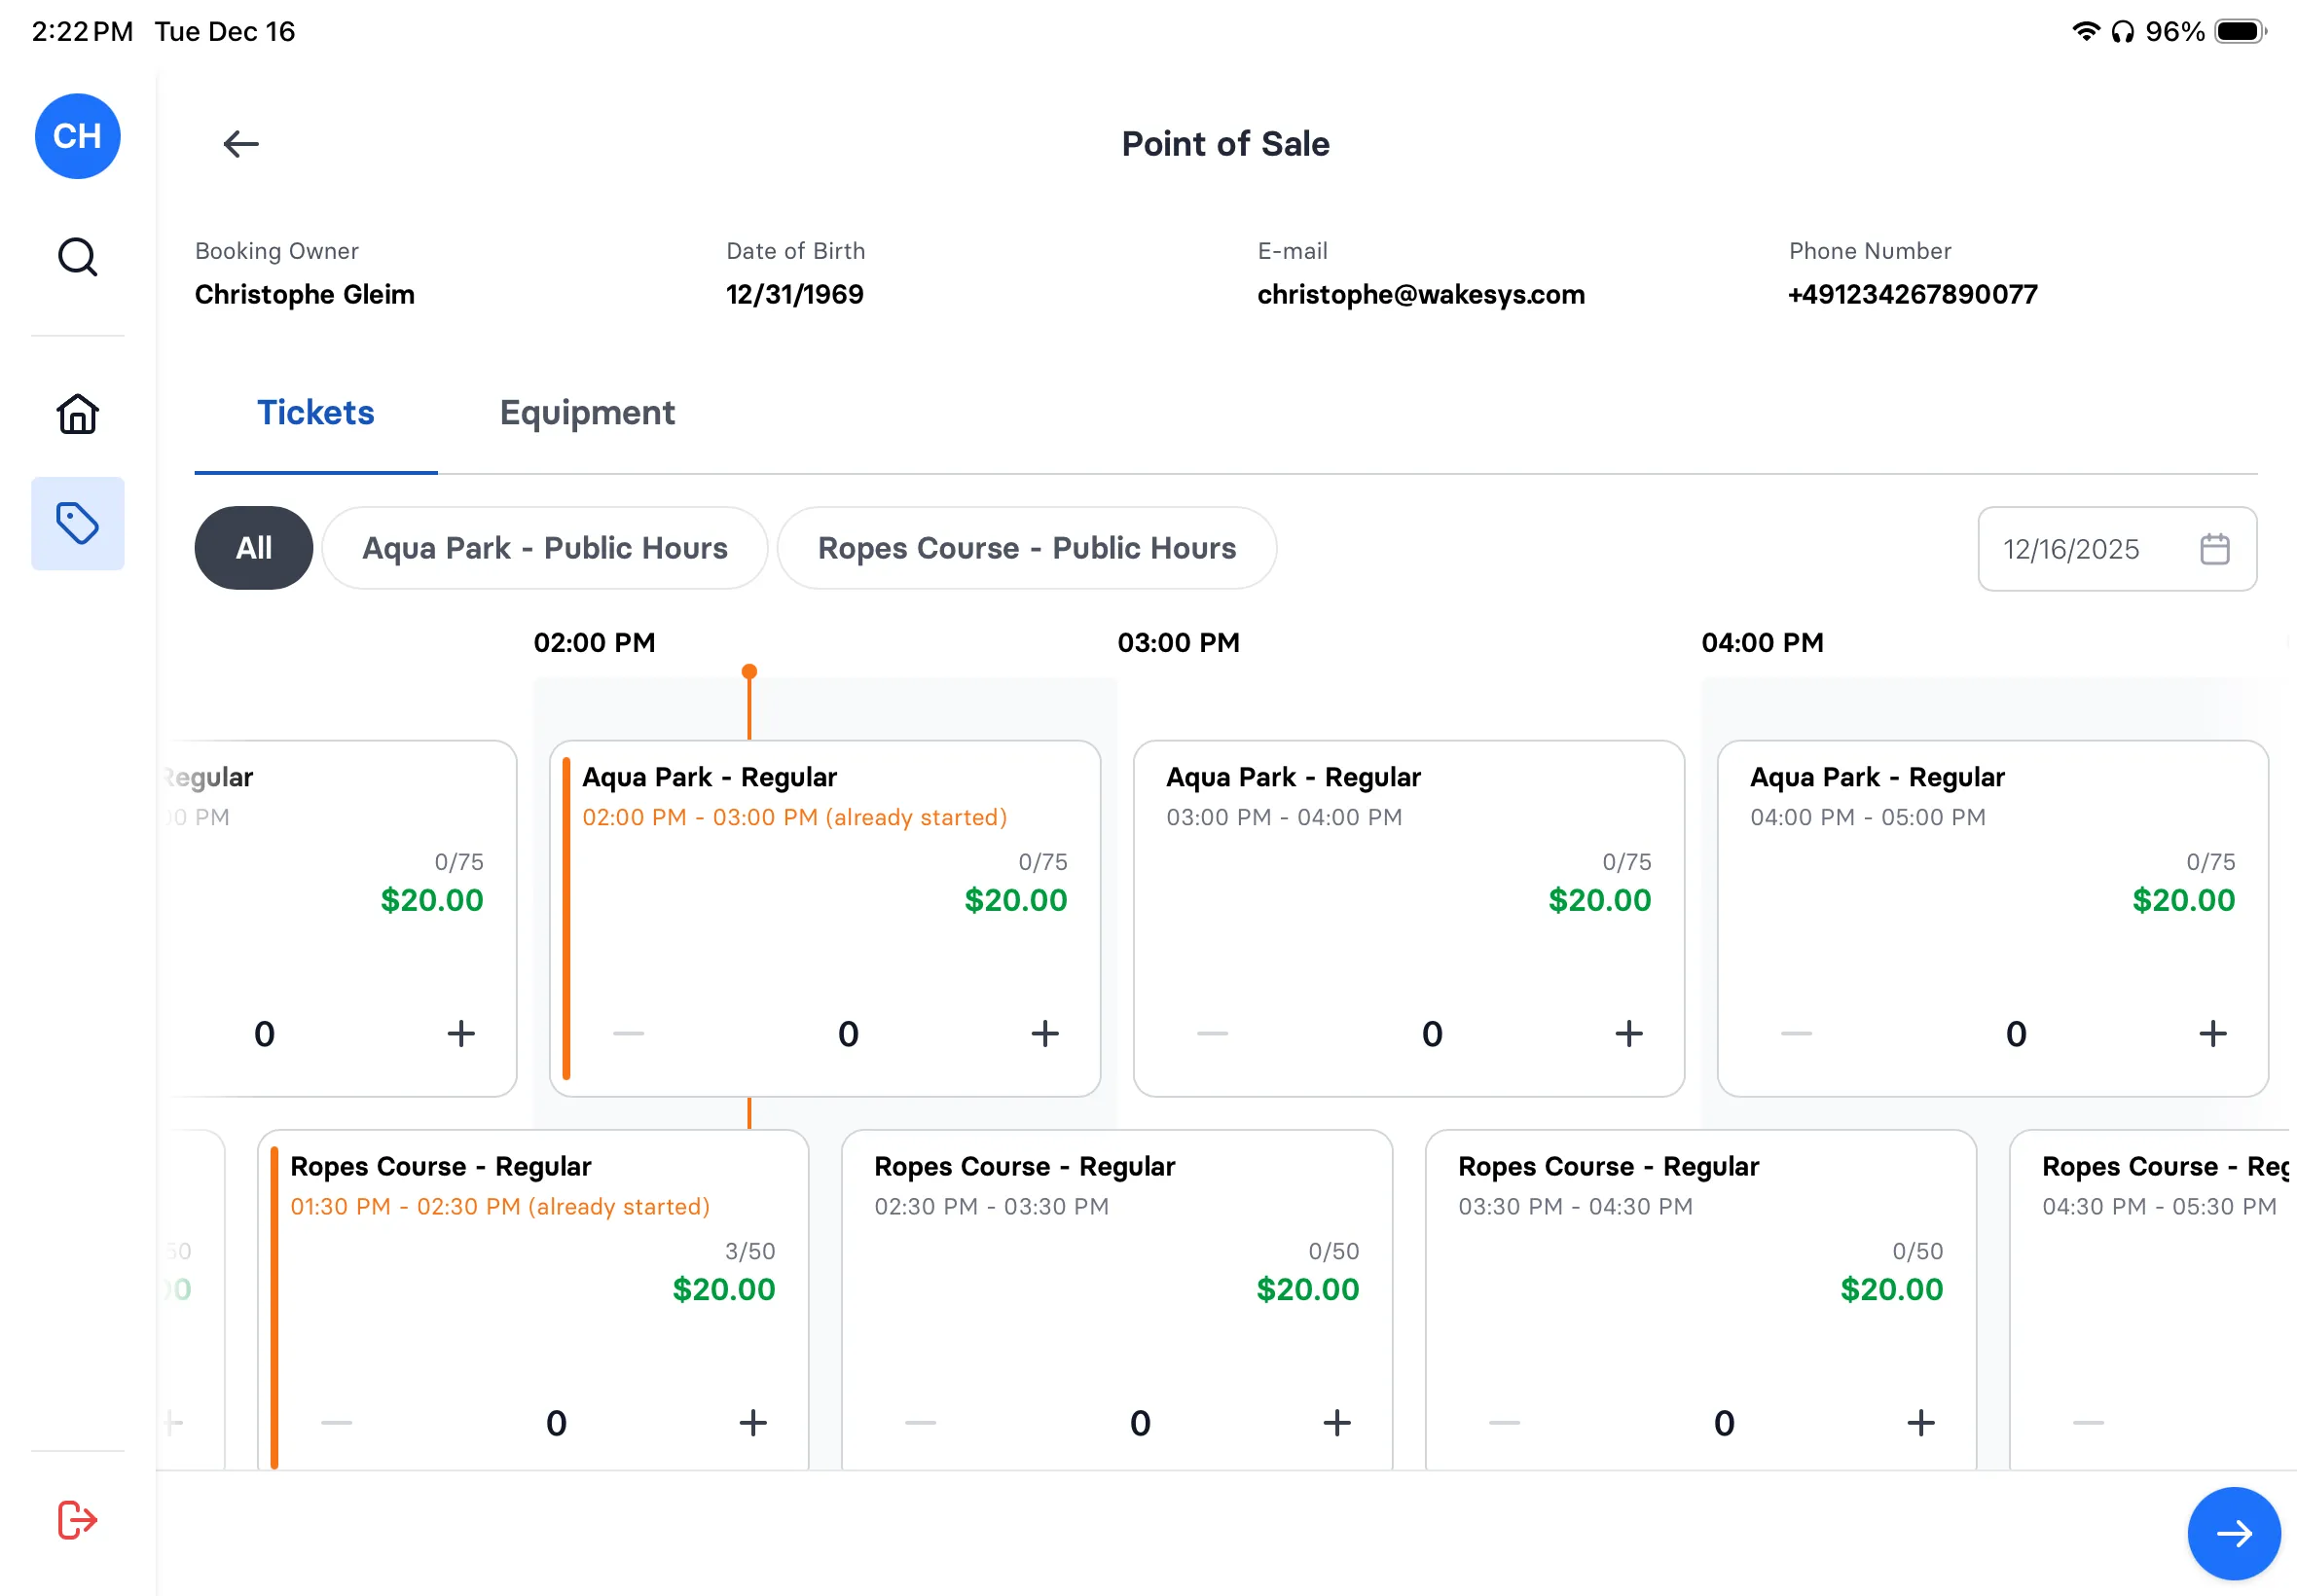Open the calendar icon beside the date field

pyautogui.click(x=2214, y=548)
